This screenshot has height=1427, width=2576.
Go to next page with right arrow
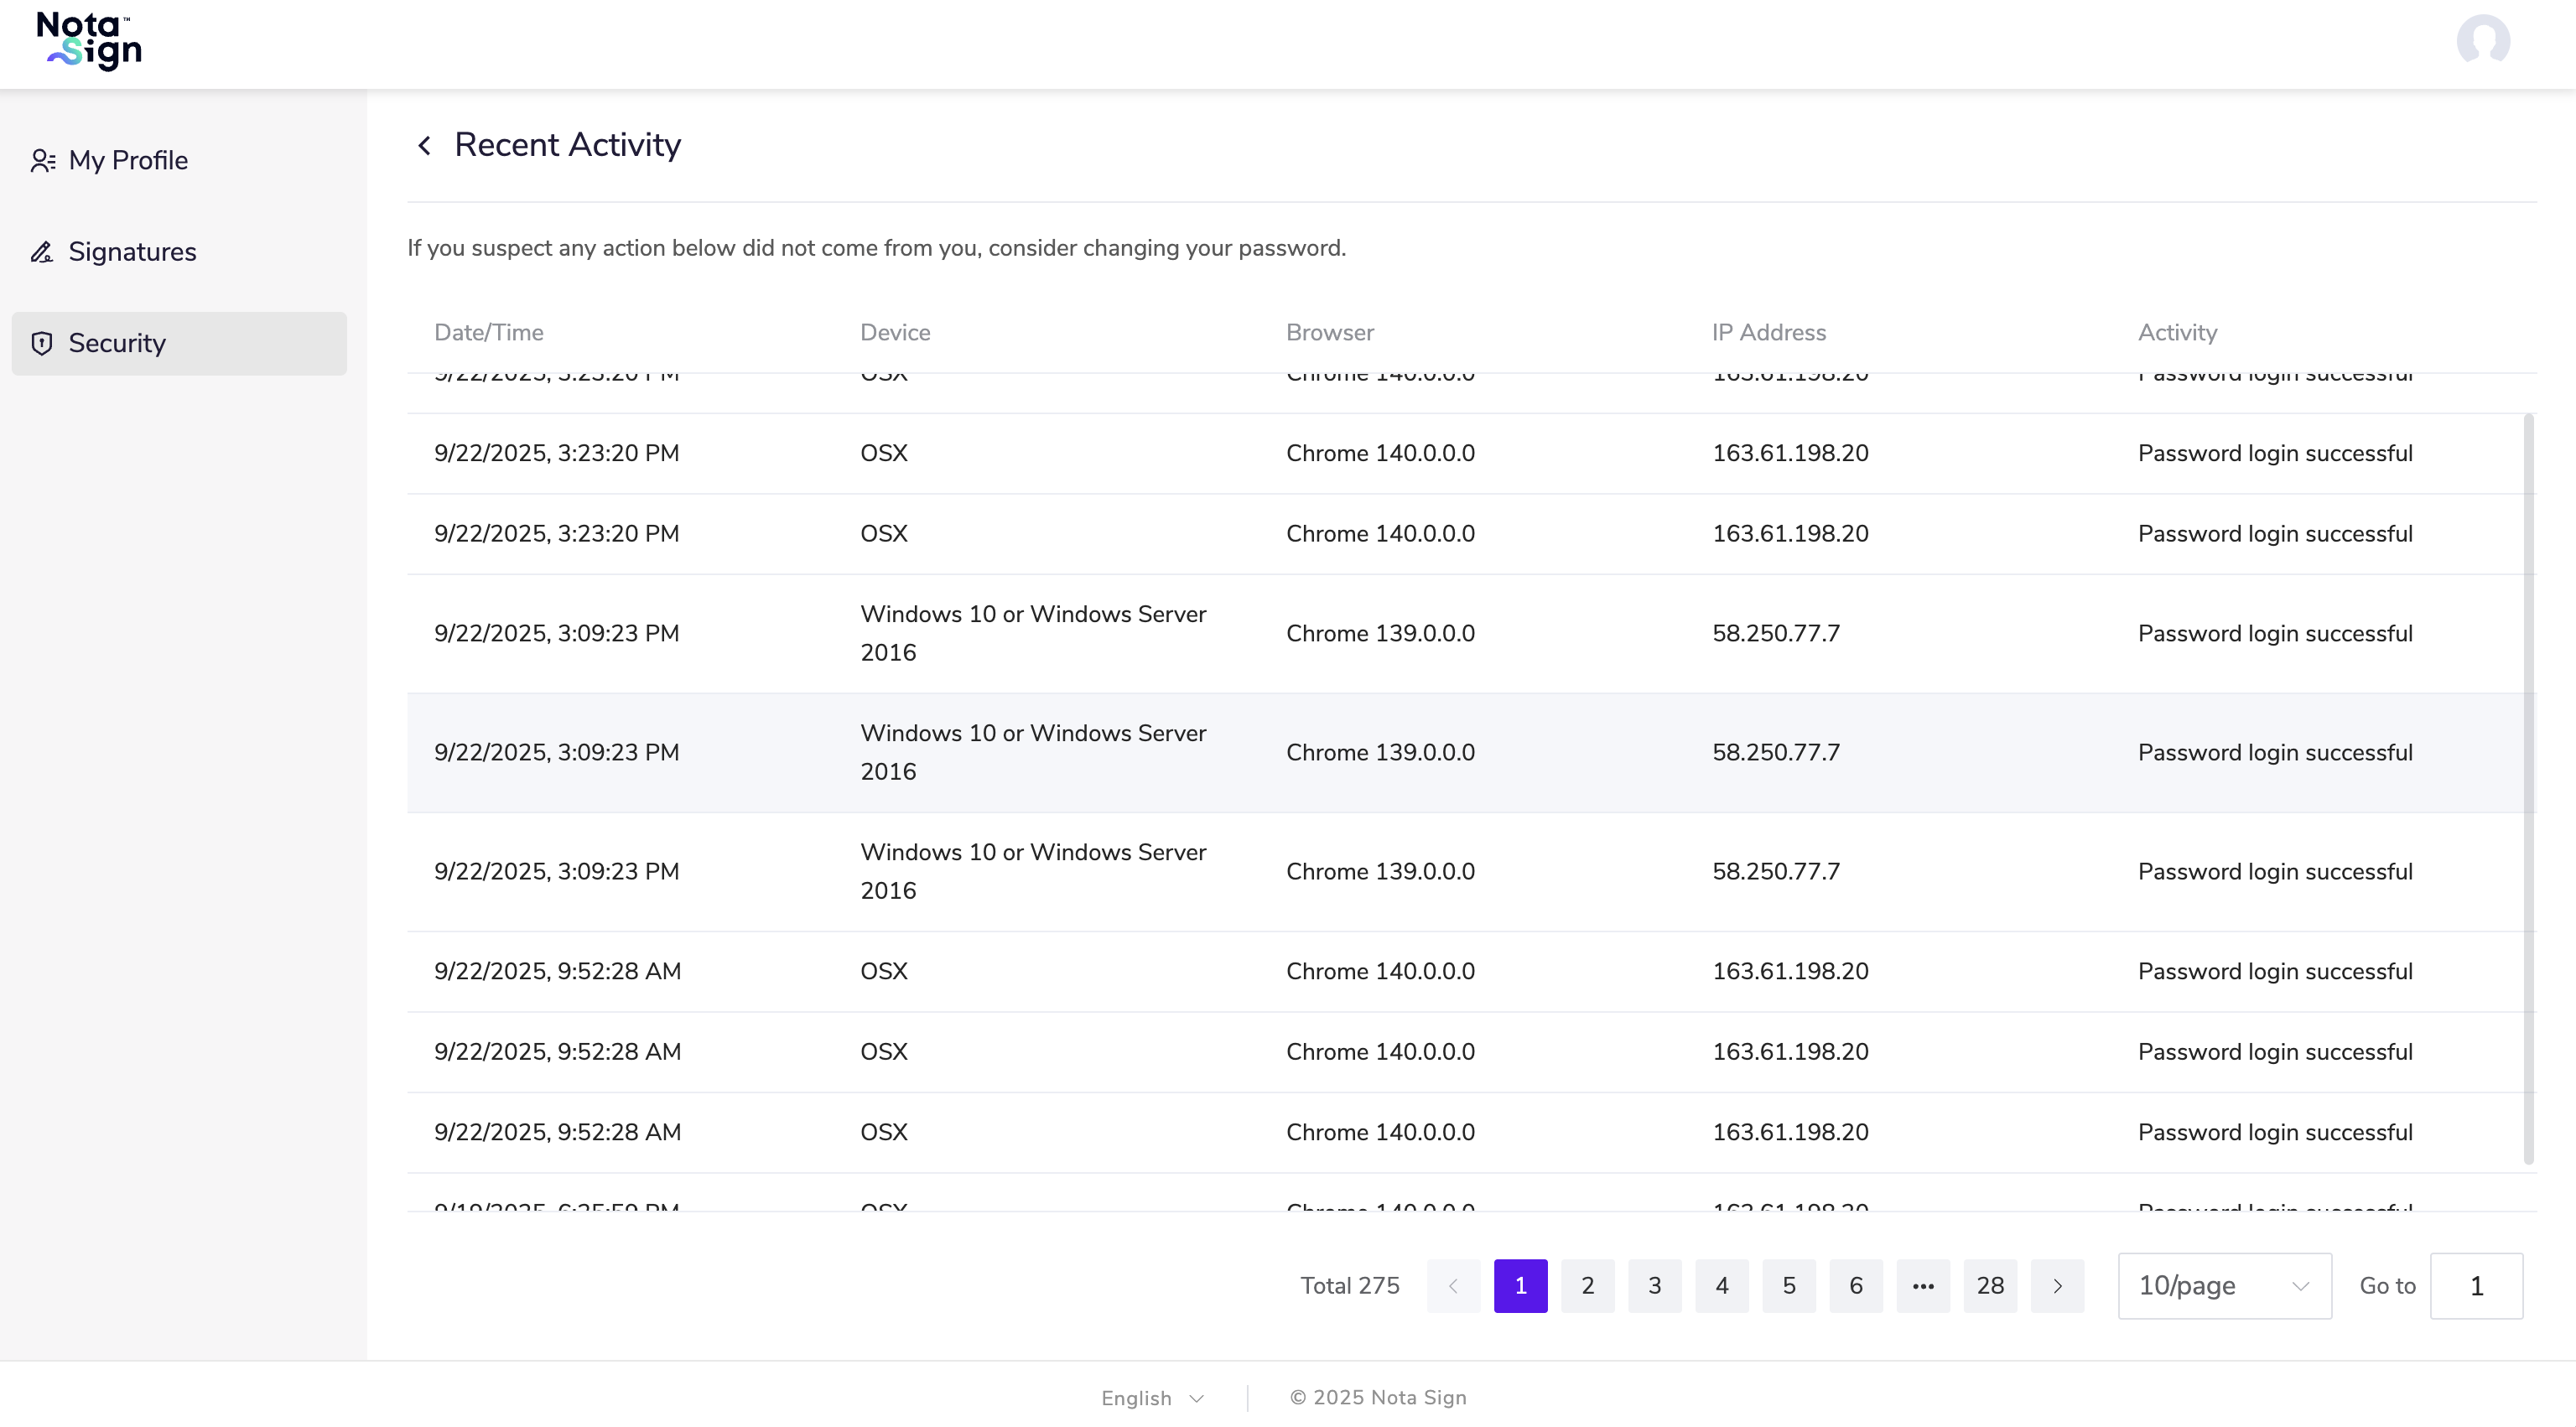tap(2057, 1286)
